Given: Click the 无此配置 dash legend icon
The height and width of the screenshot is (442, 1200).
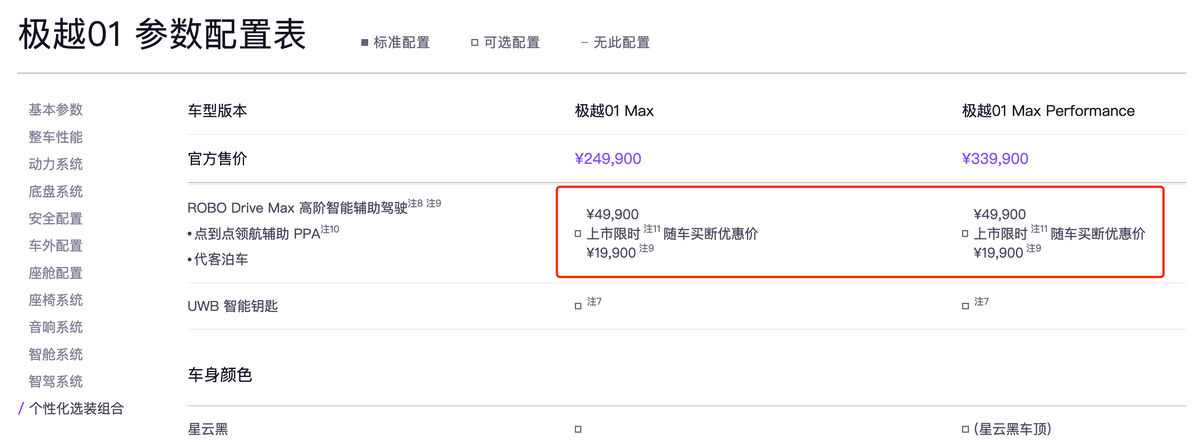Looking at the screenshot, I should click(x=584, y=43).
